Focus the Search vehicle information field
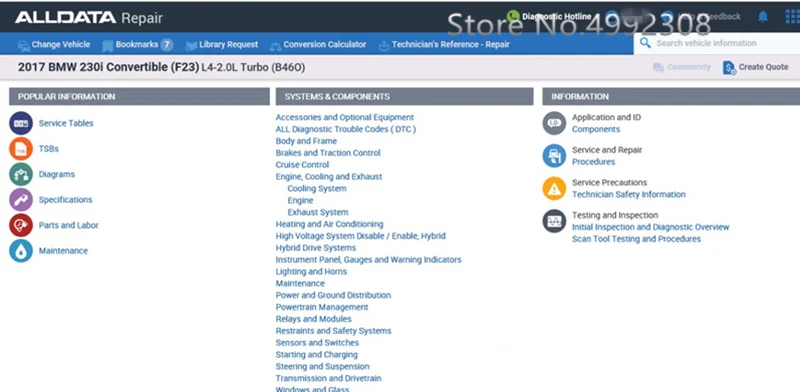 [717, 43]
